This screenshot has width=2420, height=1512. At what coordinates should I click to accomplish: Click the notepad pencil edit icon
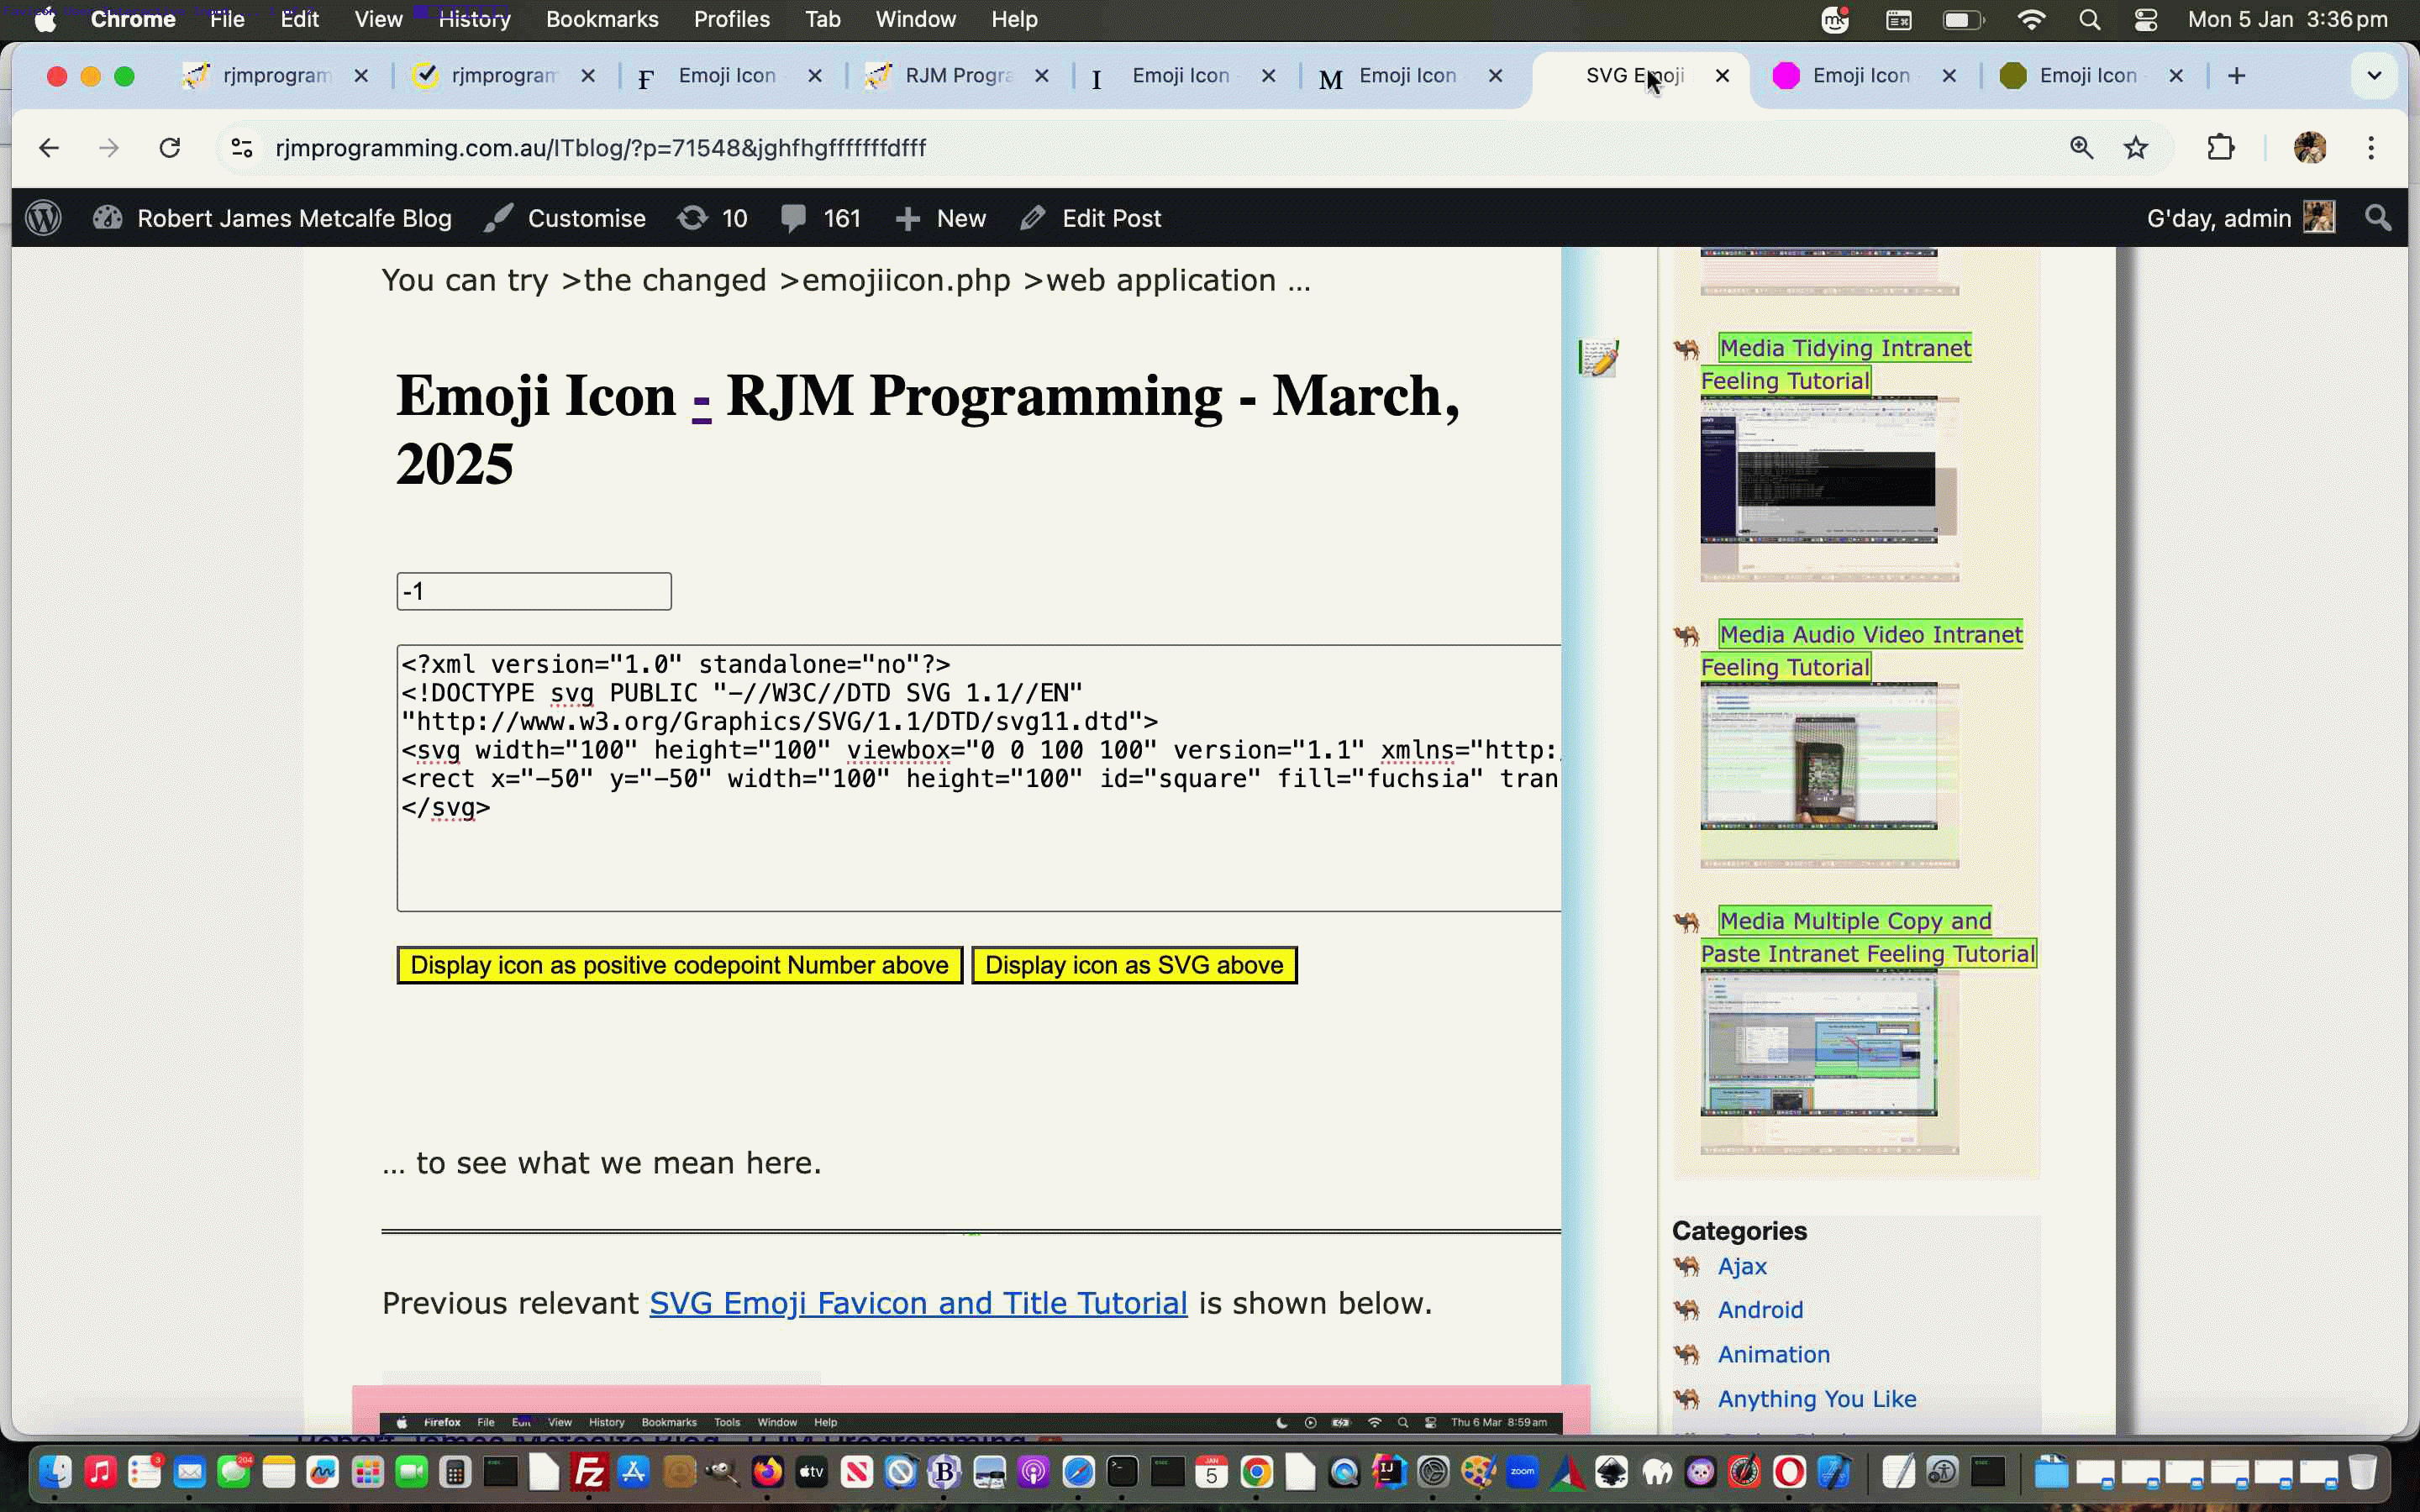coord(1598,358)
